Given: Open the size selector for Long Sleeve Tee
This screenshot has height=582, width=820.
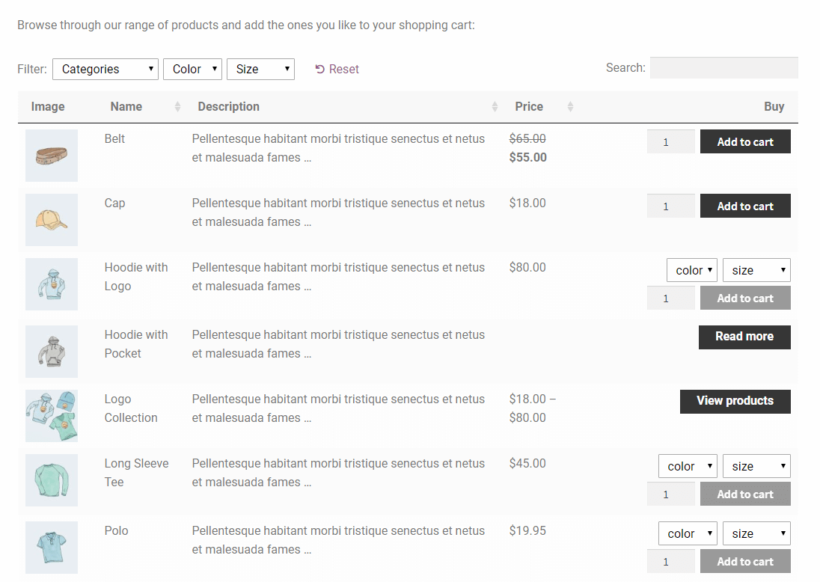Looking at the screenshot, I should coord(756,465).
